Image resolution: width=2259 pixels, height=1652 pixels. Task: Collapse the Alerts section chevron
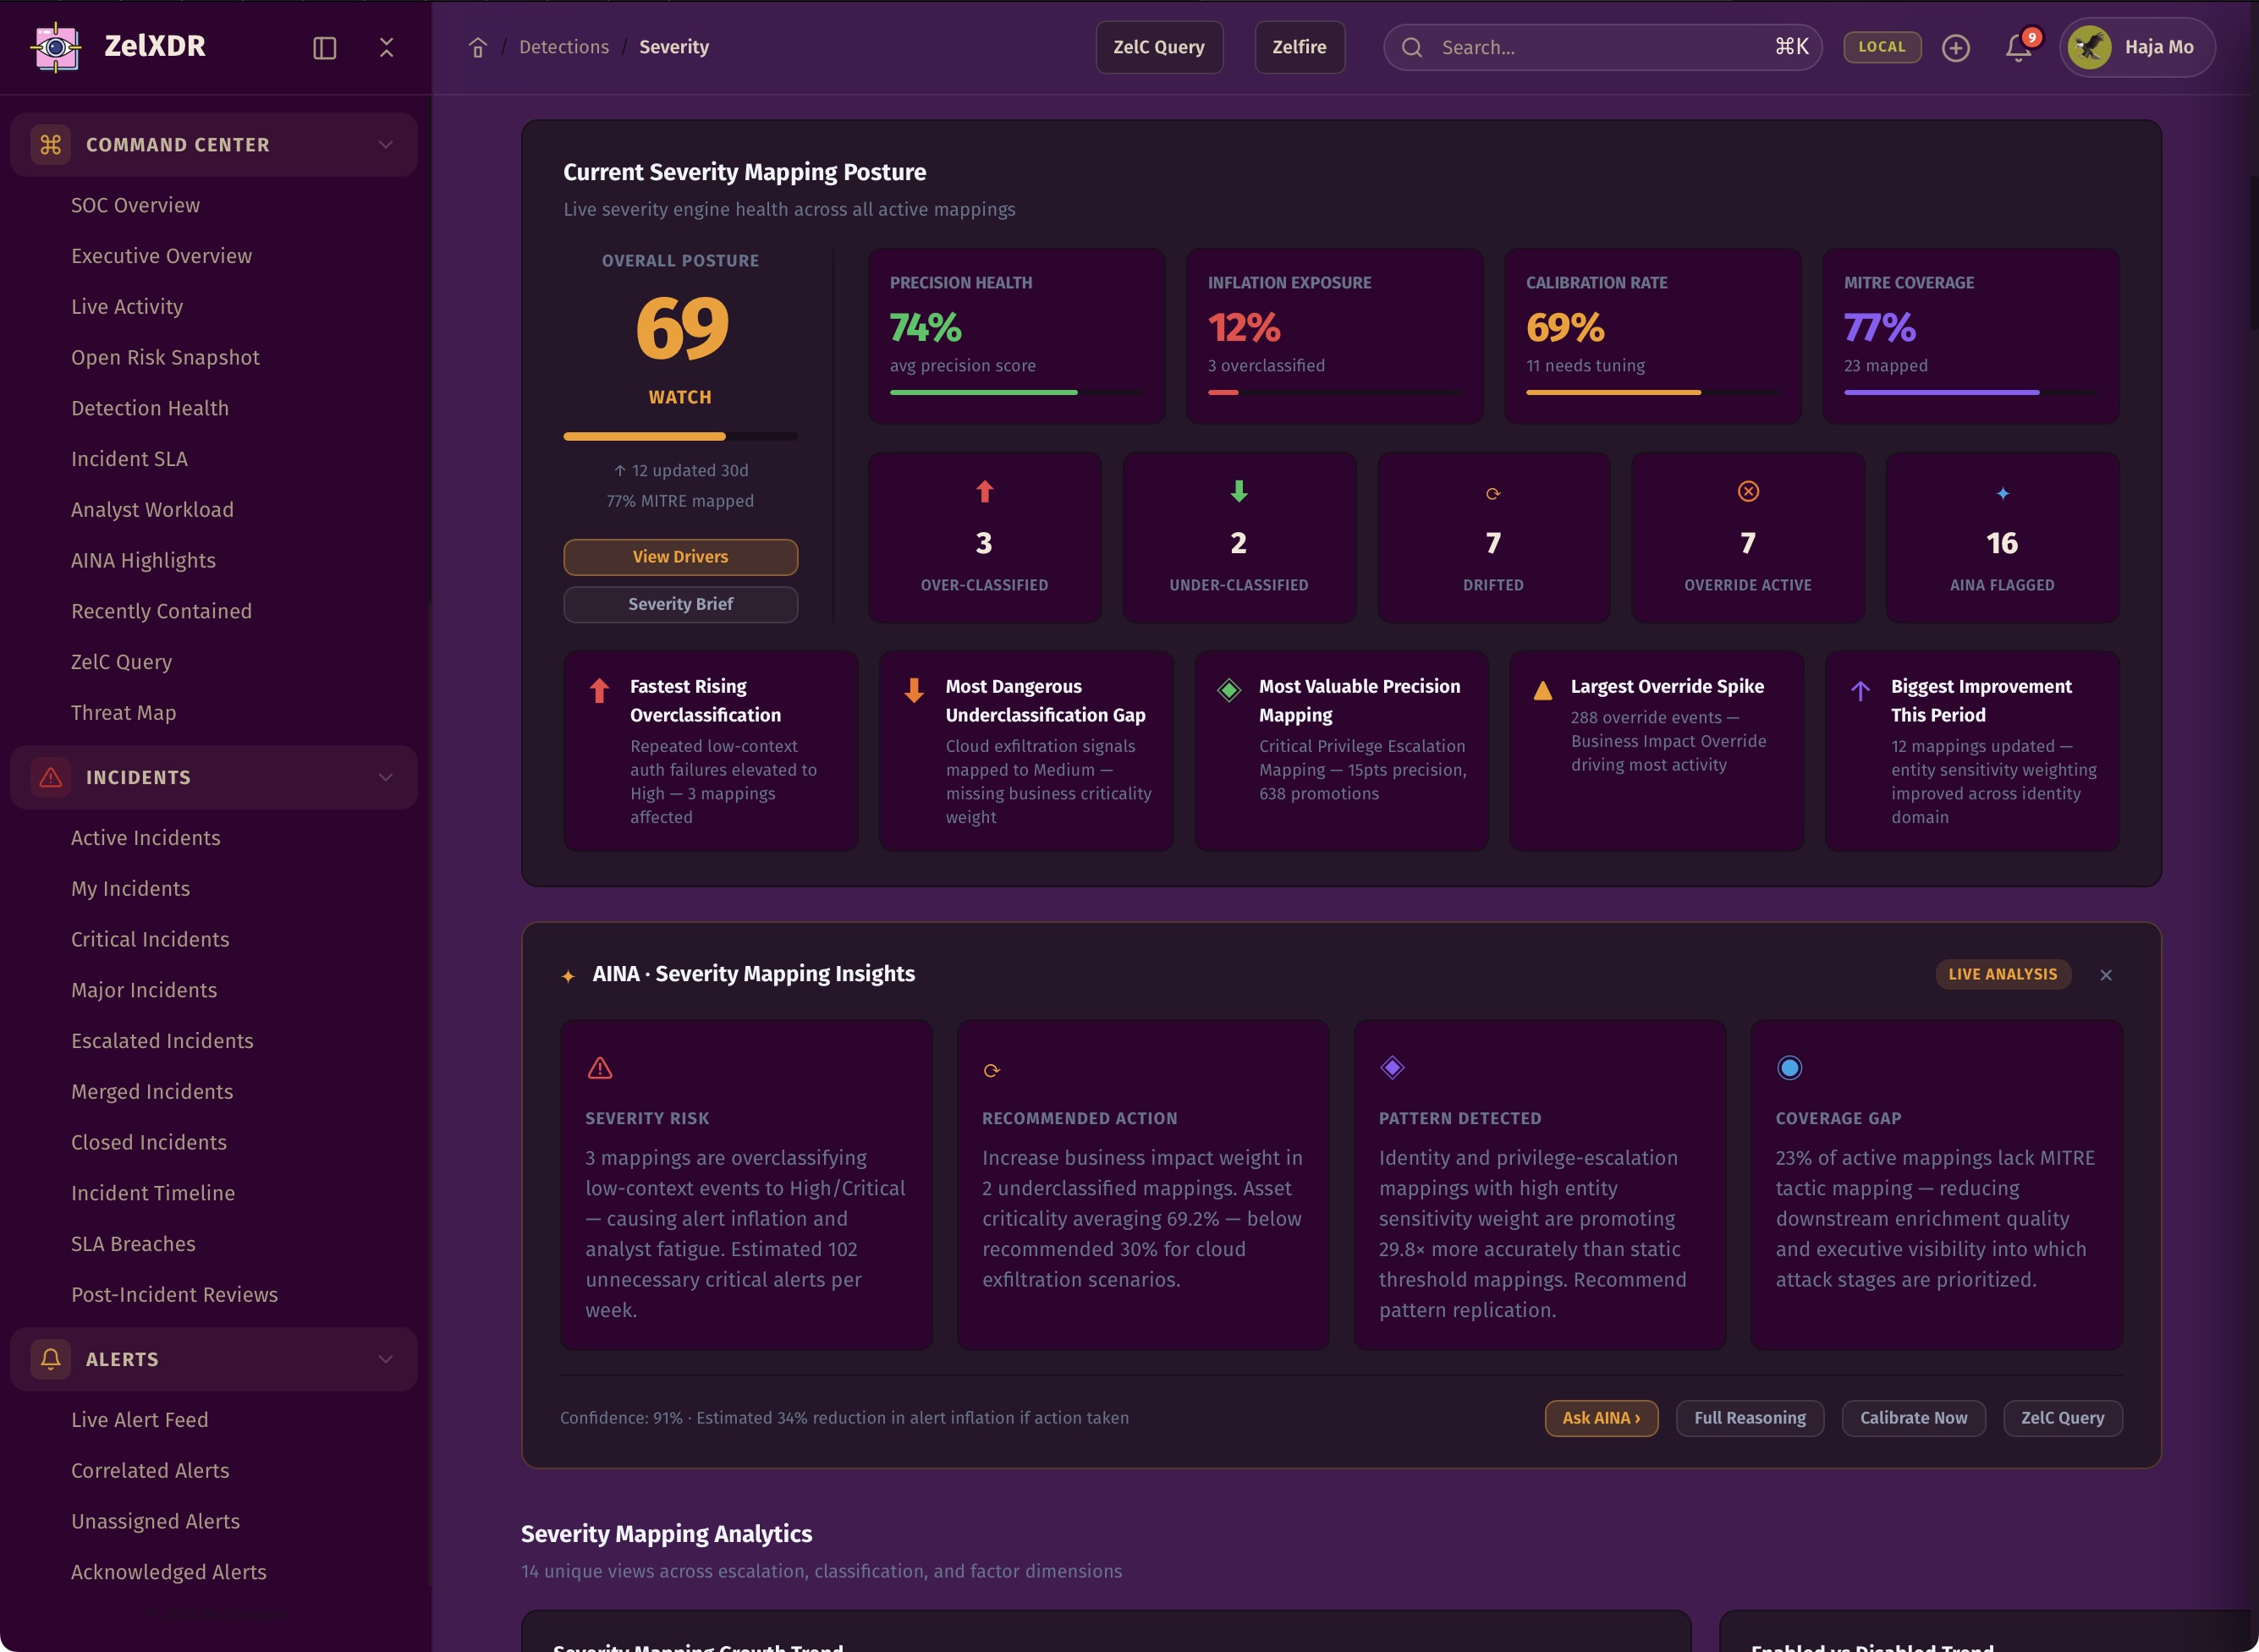pyautogui.click(x=385, y=1358)
